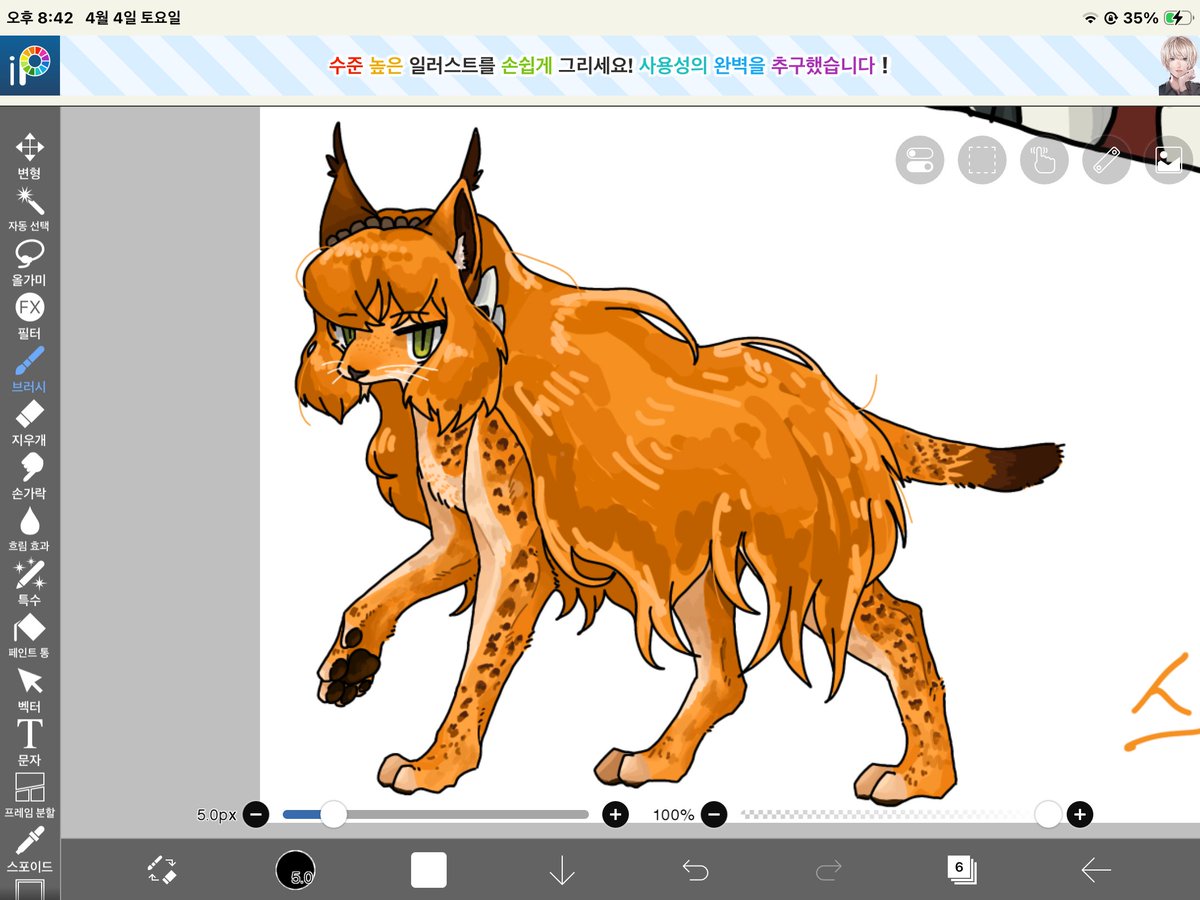Screen dimensions: 1200x900
Task: Open the selection area dashed-square menu
Action: (982, 160)
